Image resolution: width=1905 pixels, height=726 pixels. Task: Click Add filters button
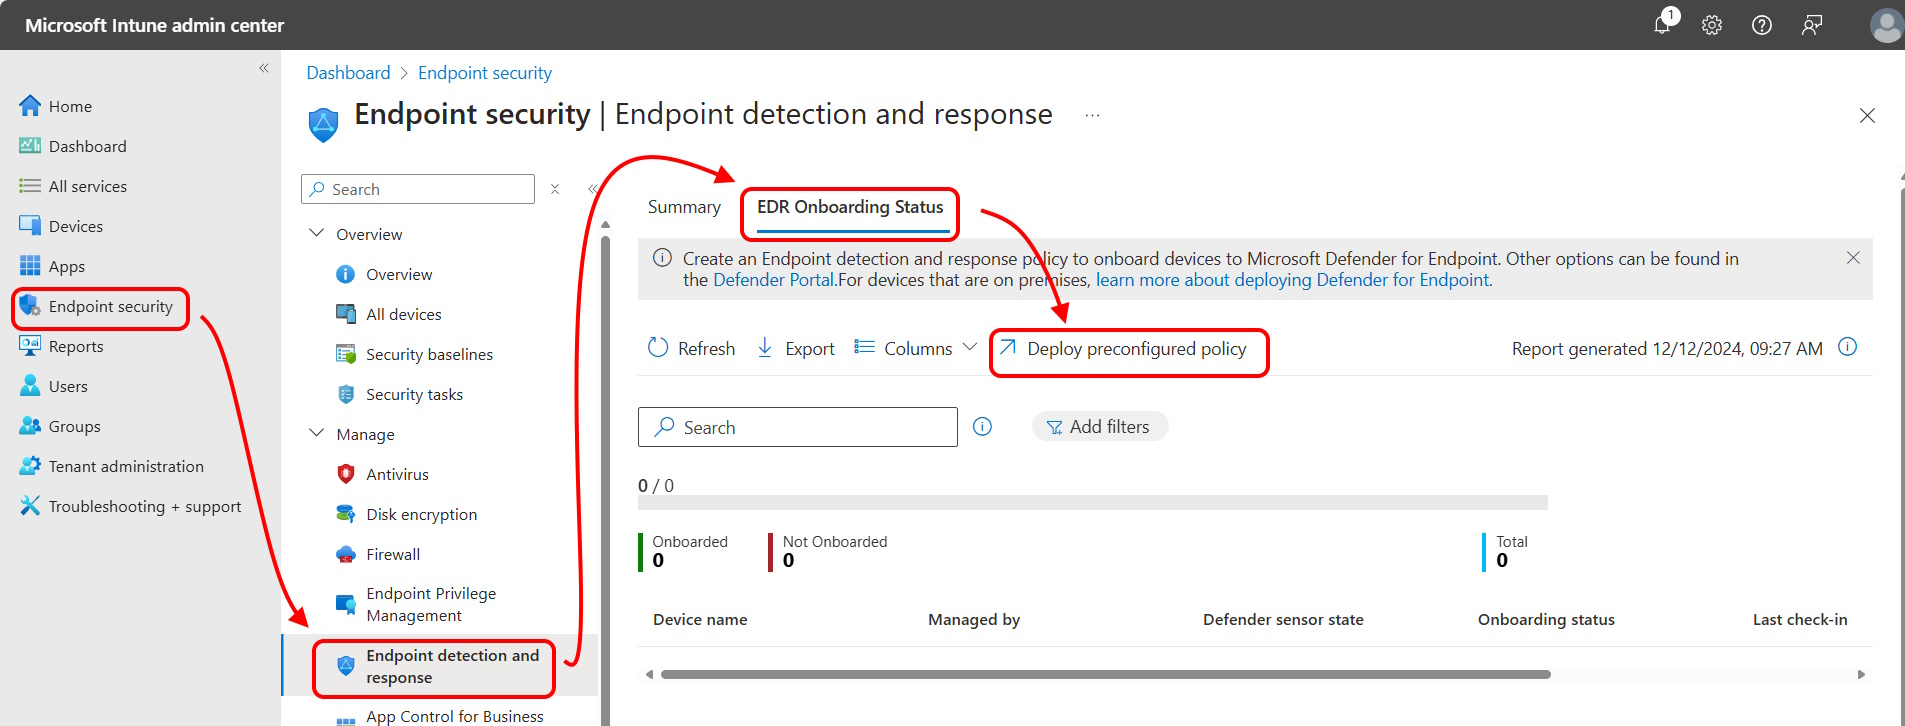(x=1099, y=427)
